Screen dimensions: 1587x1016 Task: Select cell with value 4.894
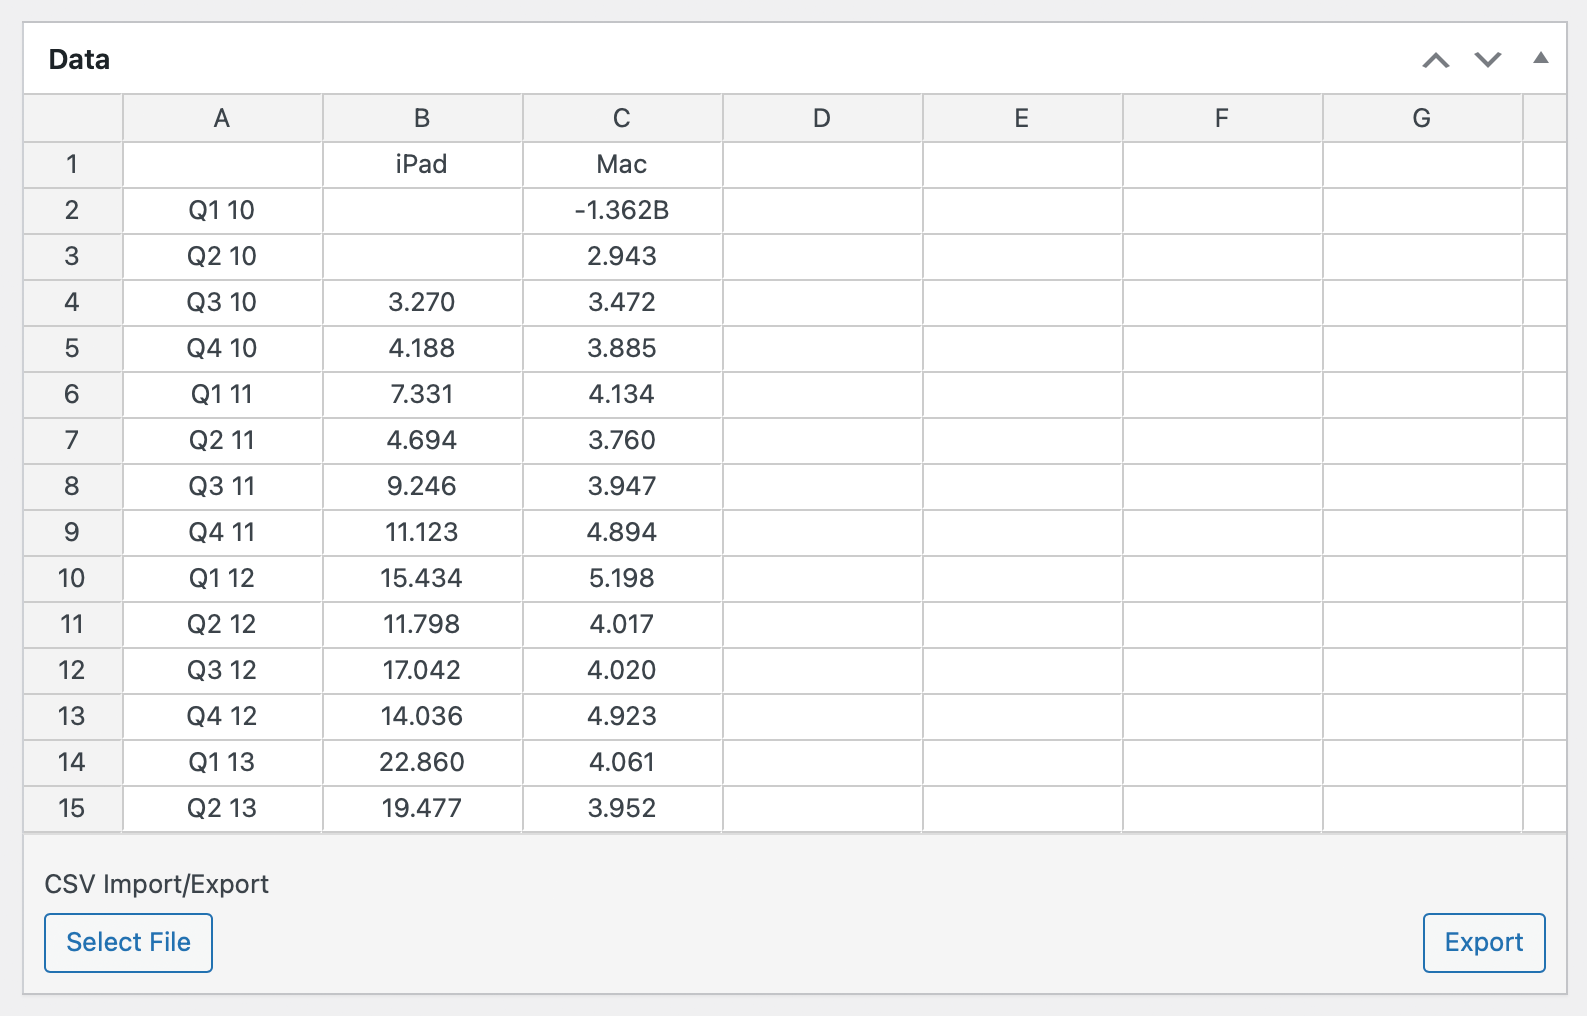(622, 532)
